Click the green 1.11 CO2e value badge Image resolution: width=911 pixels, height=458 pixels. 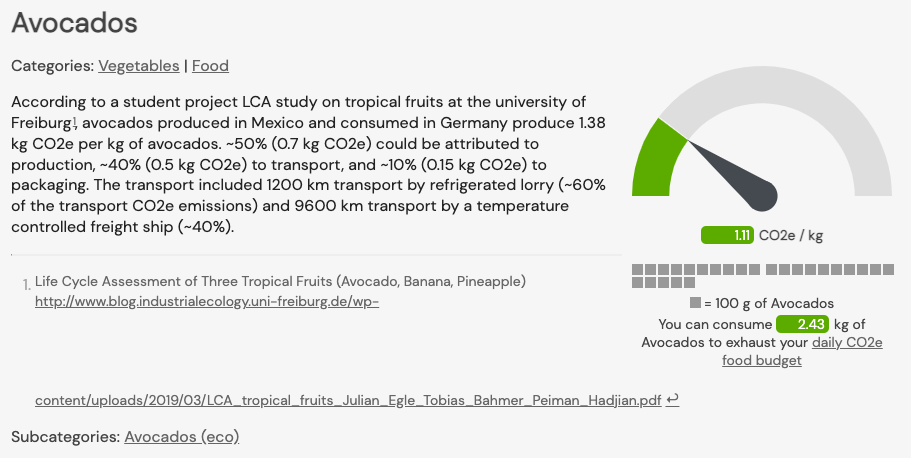pyautogui.click(x=727, y=235)
